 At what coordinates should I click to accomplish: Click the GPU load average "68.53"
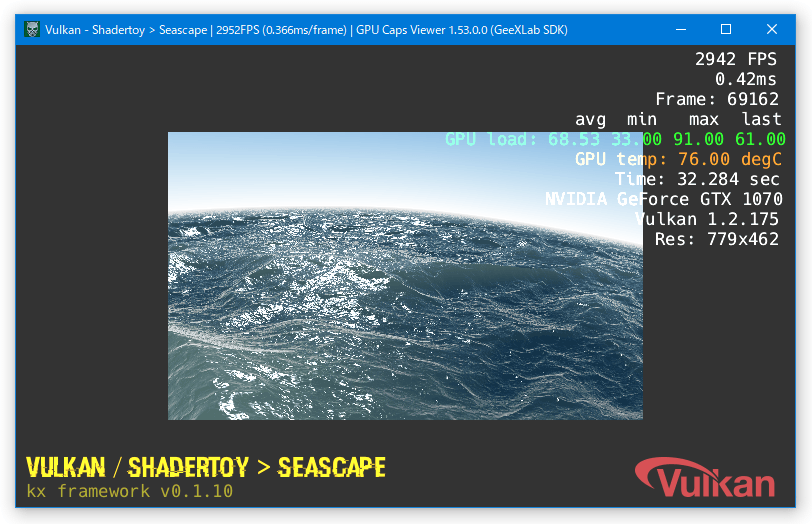coord(574,139)
